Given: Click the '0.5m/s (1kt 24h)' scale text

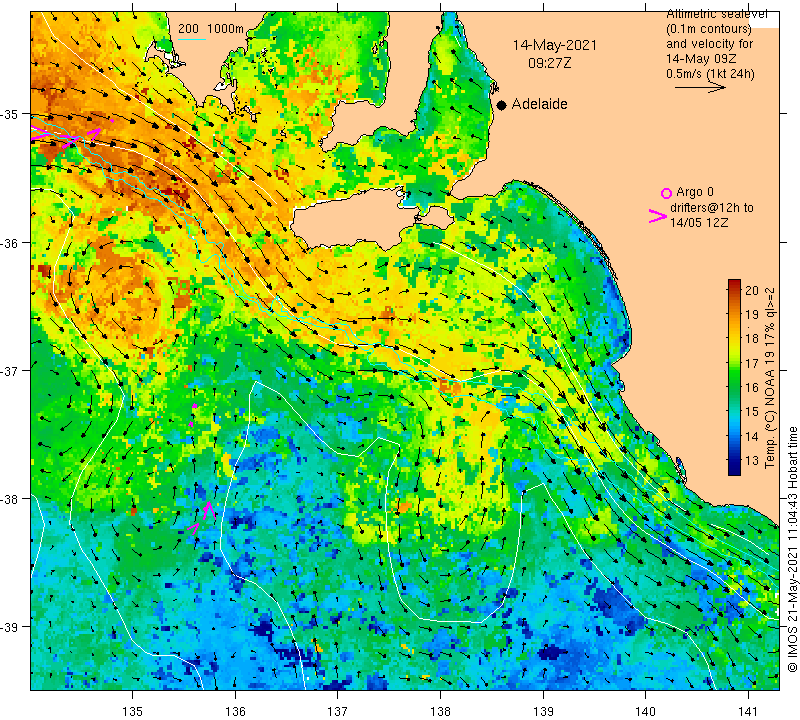Looking at the screenshot, I should (710, 75).
